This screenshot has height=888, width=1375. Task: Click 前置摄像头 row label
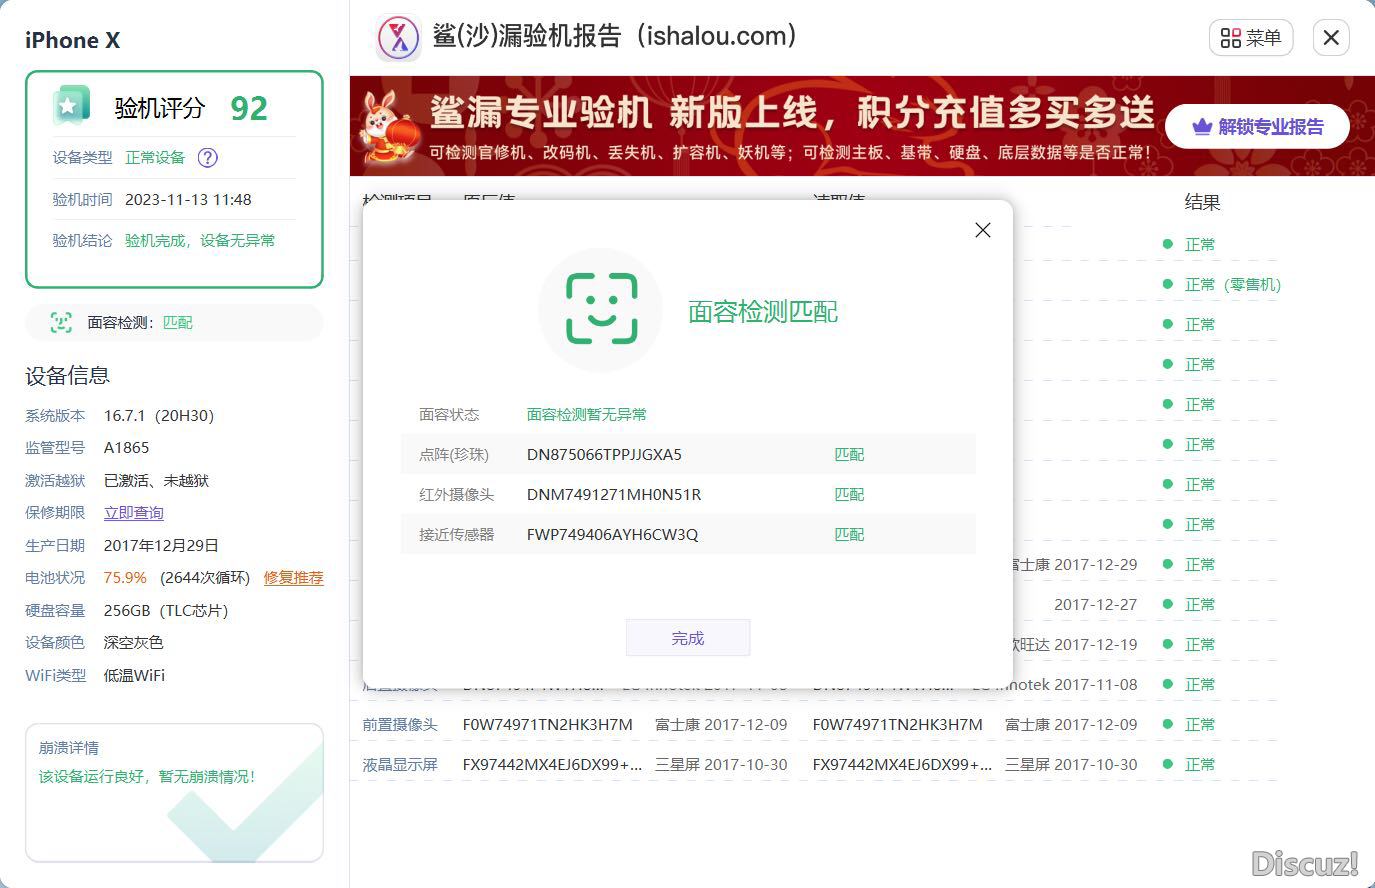tap(400, 724)
